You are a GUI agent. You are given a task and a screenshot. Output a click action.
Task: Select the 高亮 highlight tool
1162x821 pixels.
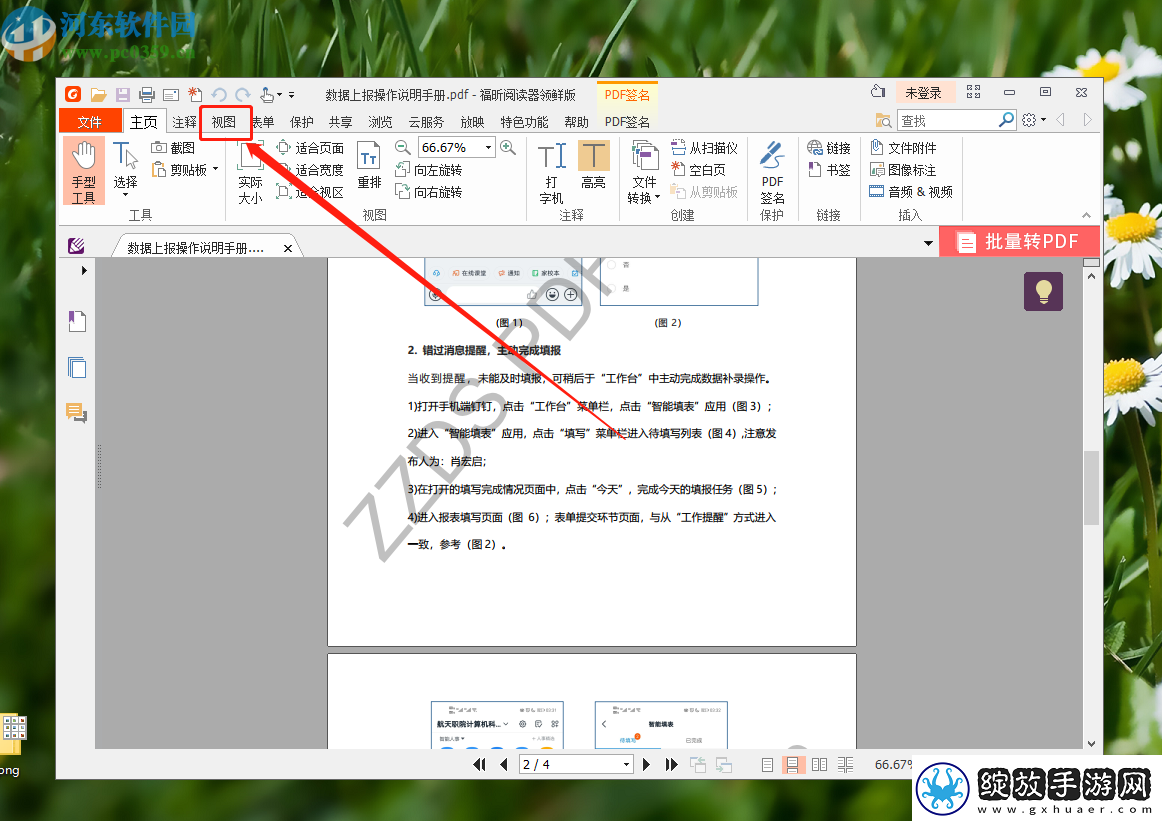[594, 166]
